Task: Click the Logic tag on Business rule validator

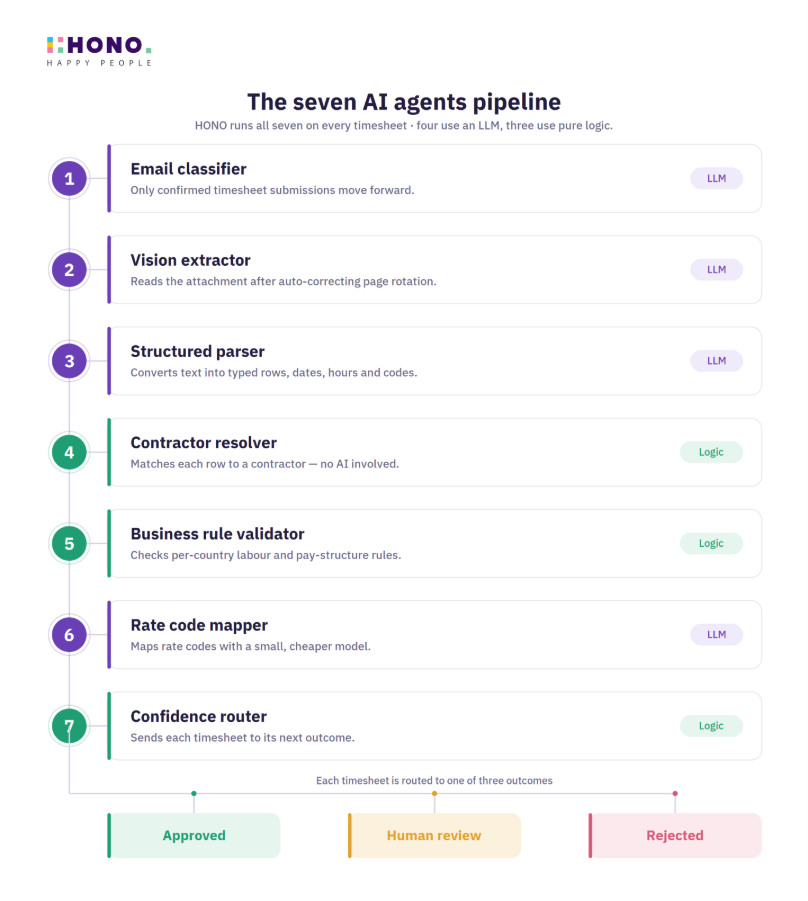Action: pyautogui.click(x=711, y=544)
